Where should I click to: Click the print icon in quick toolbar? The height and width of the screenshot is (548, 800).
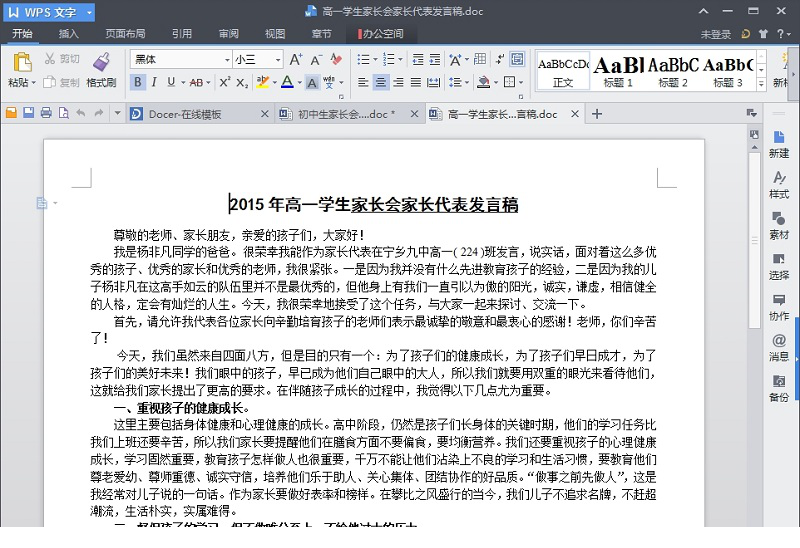click(x=46, y=113)
